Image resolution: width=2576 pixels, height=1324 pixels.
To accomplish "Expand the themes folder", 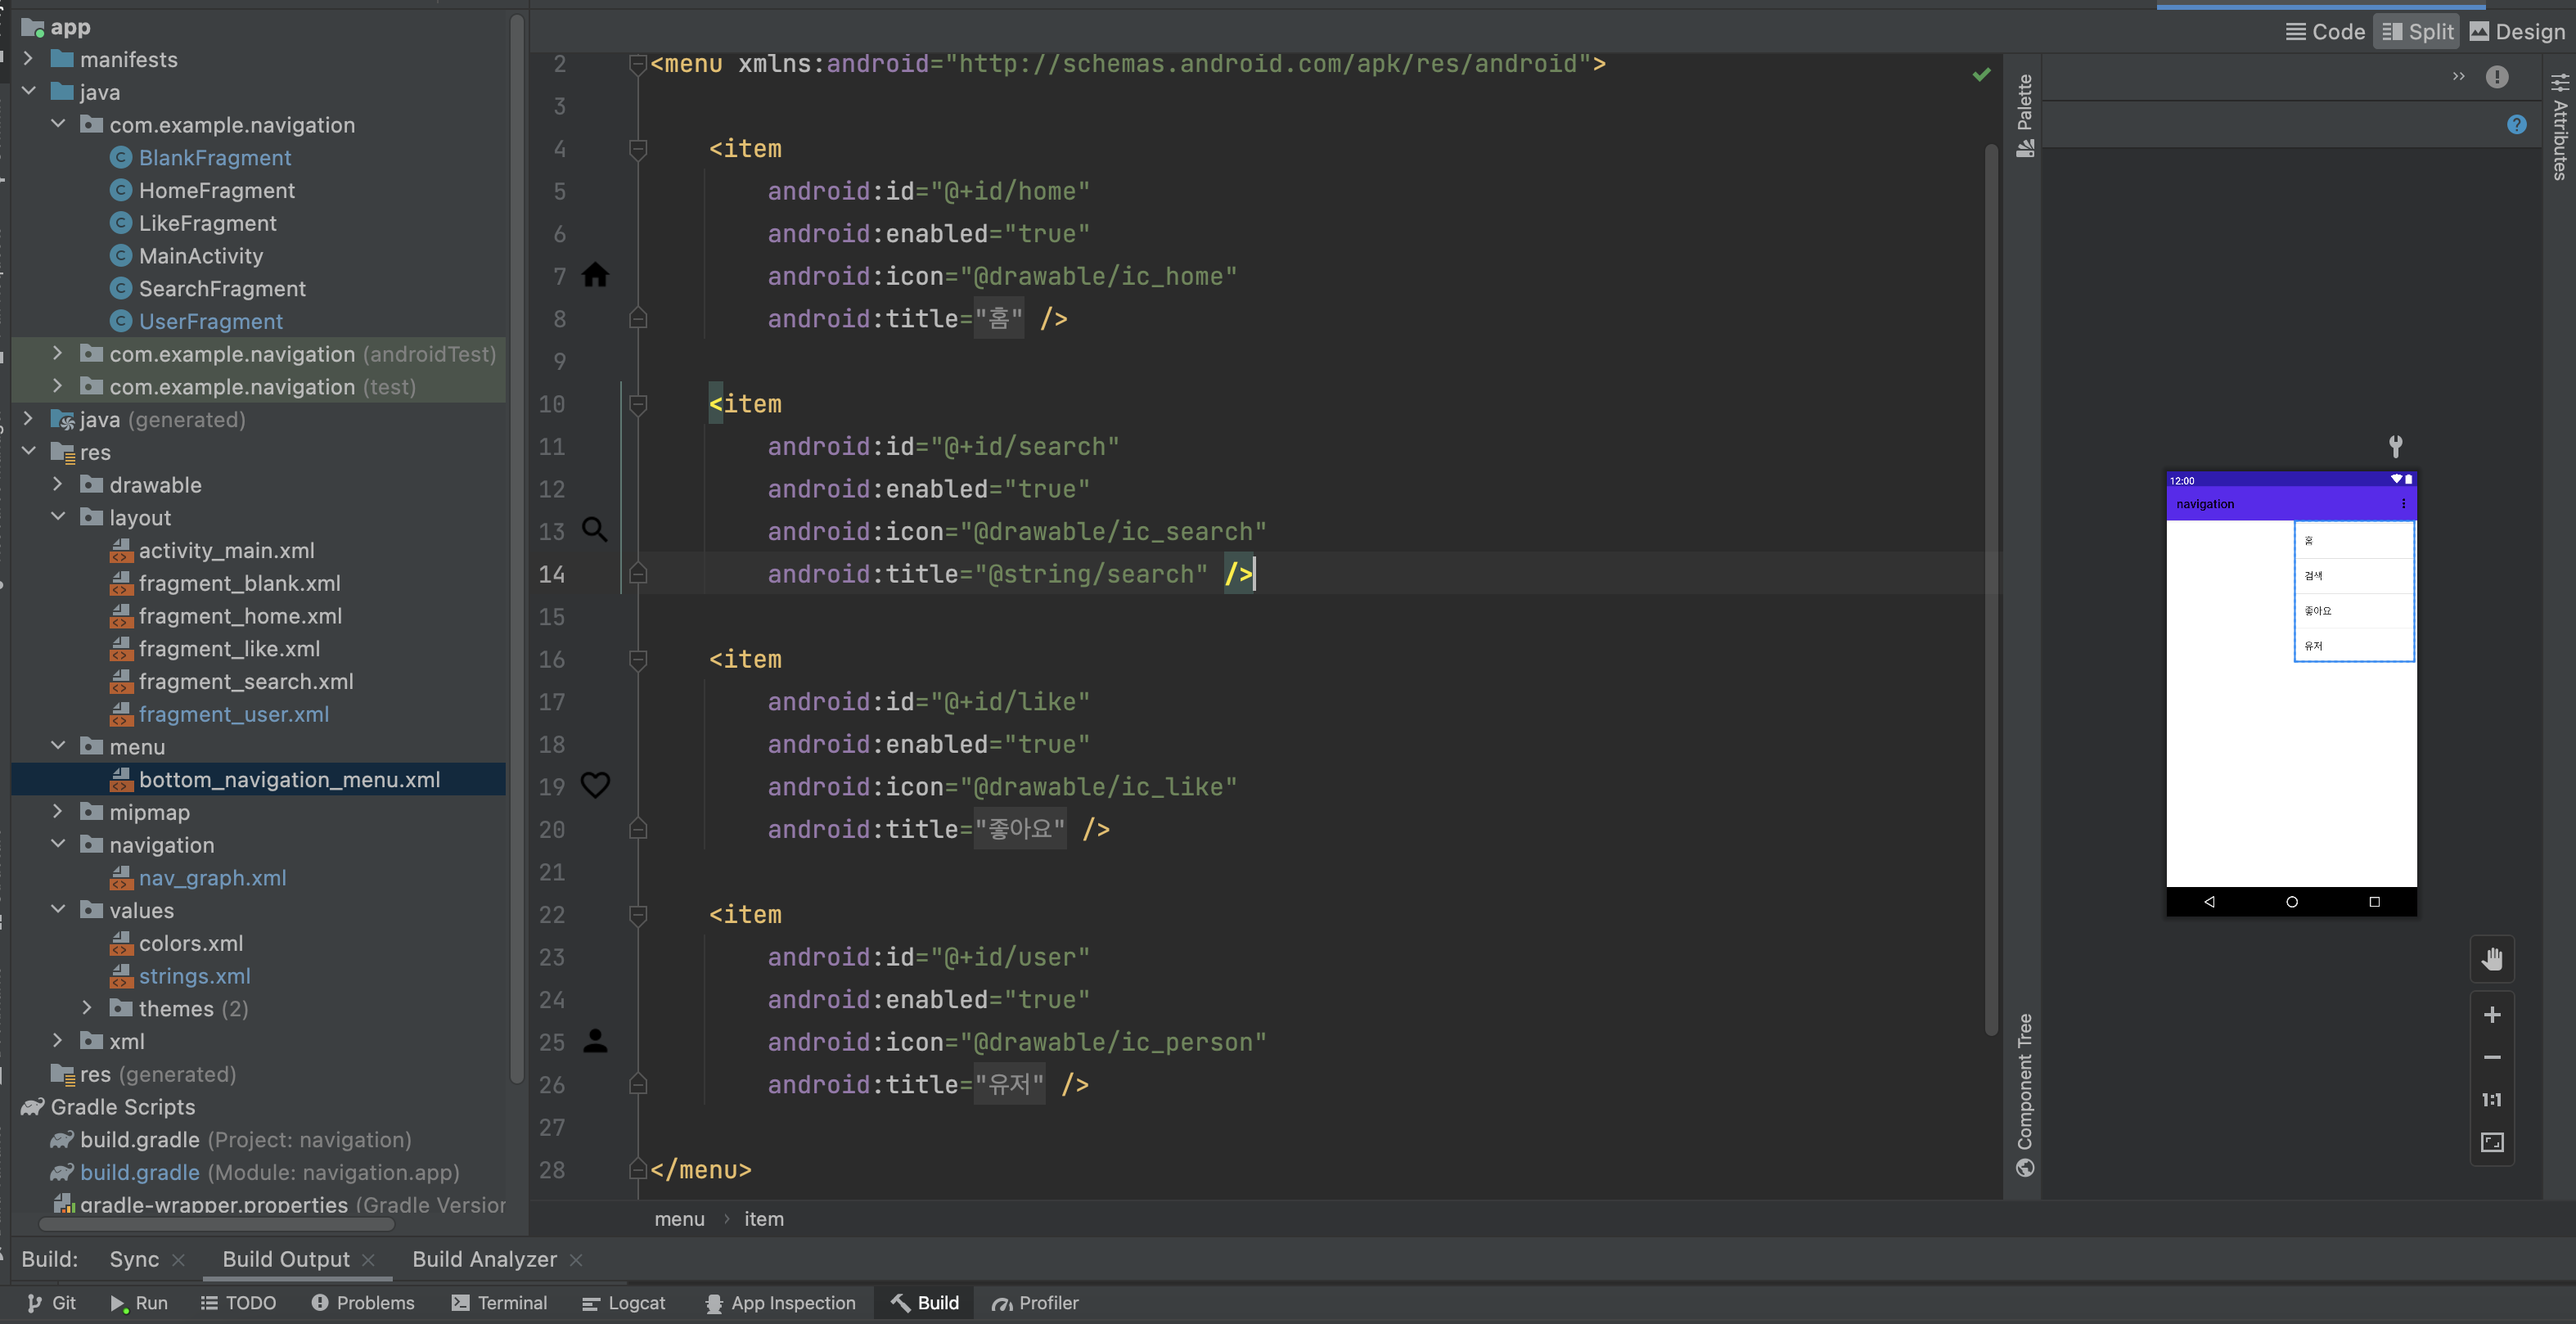I will tap(87, 1008).
